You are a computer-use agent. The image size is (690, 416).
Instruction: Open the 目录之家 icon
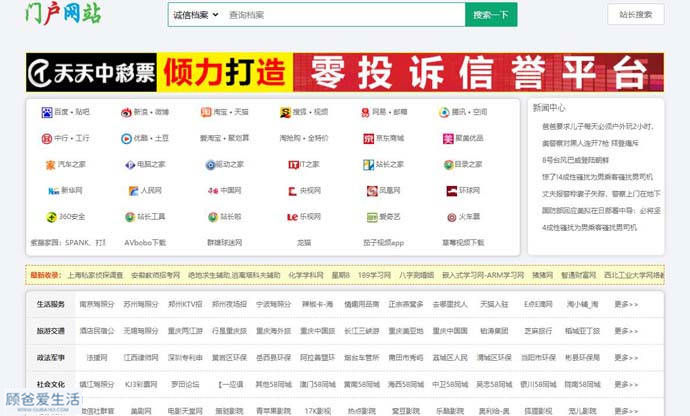pyautogui.click(x=448, y=165)
